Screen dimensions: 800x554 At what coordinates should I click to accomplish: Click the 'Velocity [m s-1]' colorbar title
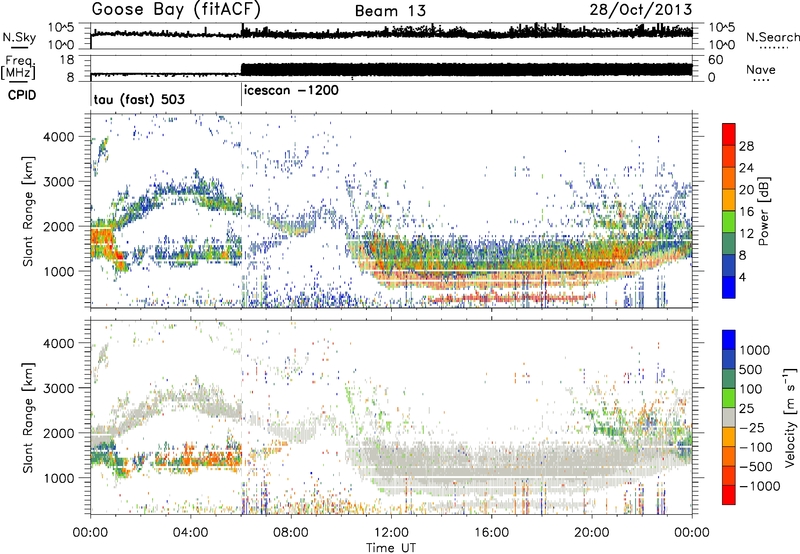[790, 417]
